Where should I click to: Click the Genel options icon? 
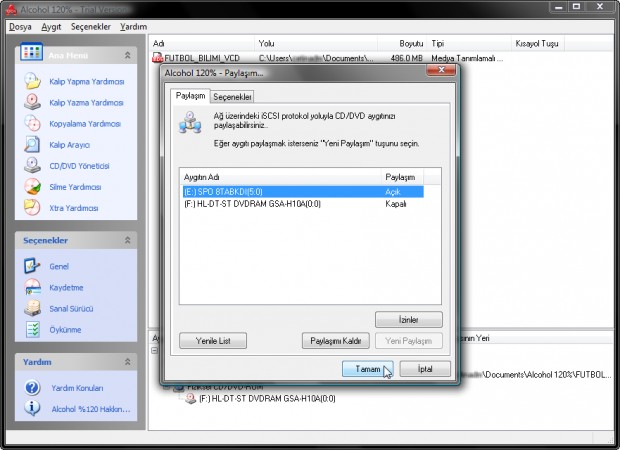(32, 266)
